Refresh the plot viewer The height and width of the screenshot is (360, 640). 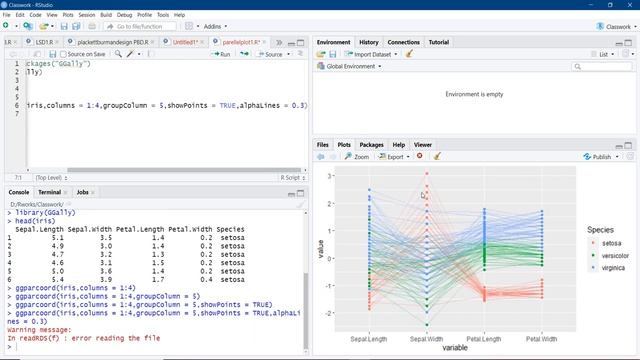(x=630, y=157)
